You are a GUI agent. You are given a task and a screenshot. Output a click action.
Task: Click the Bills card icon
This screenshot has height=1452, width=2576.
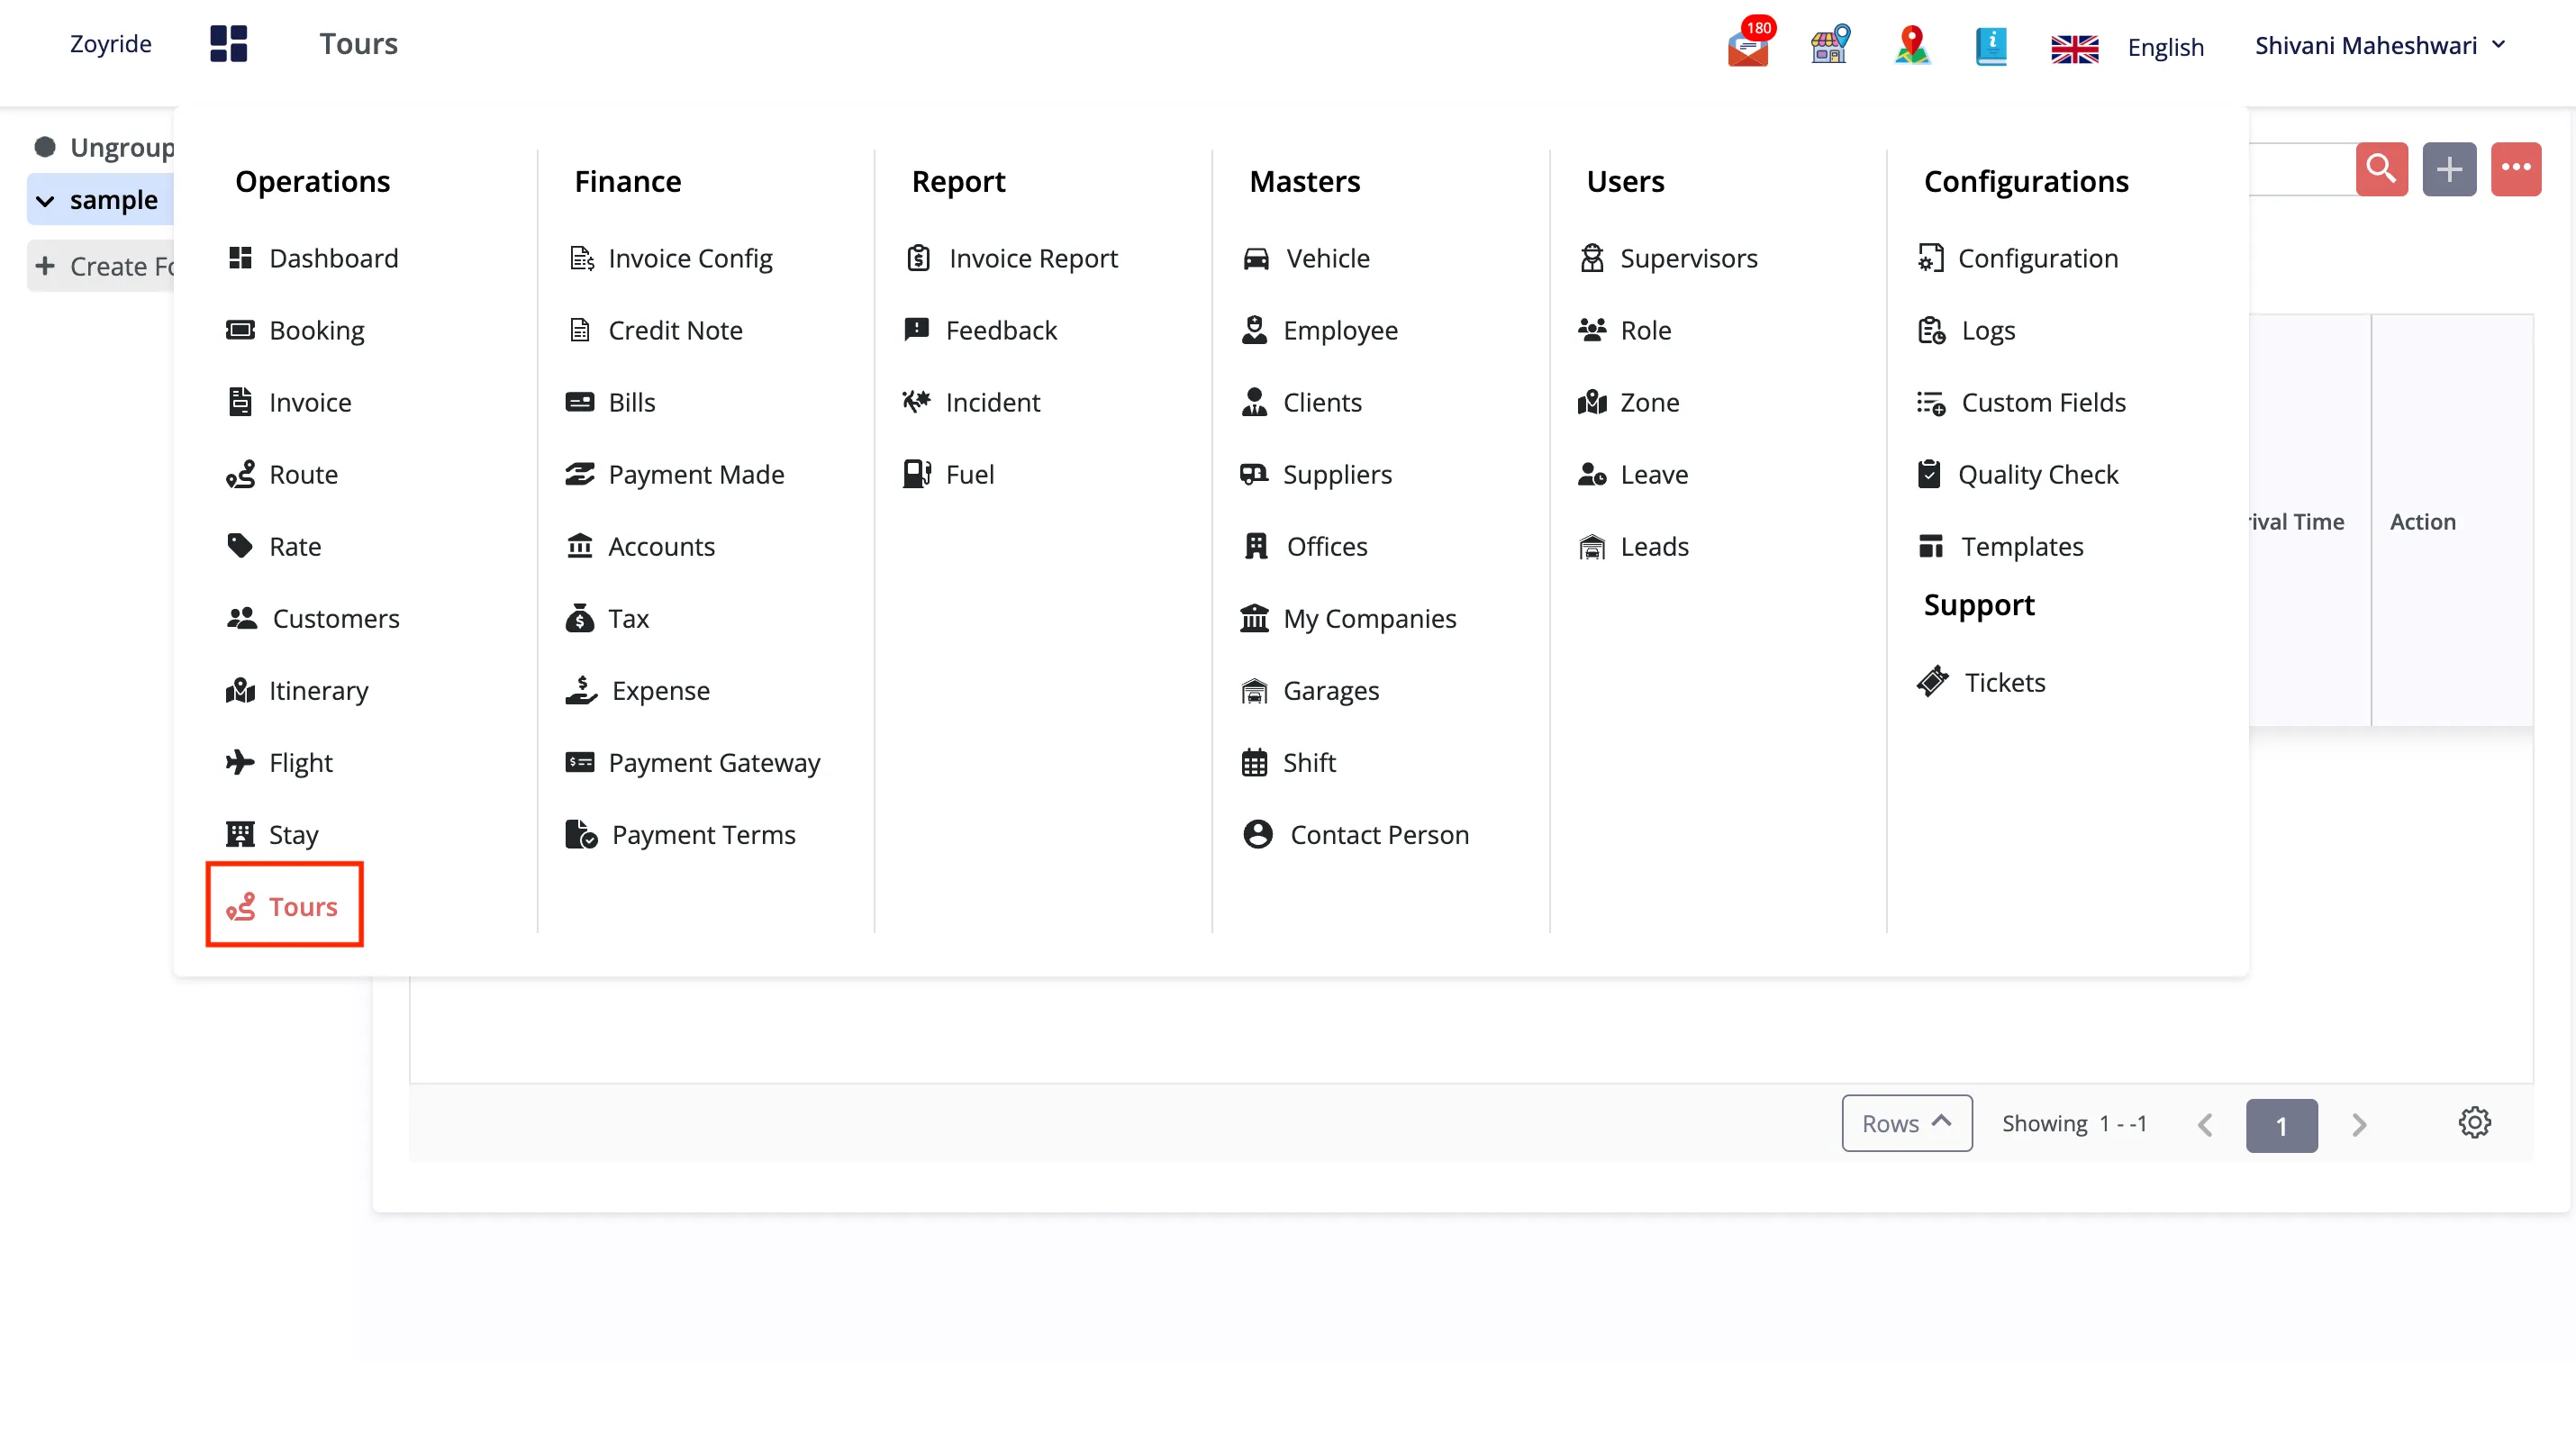580,402
